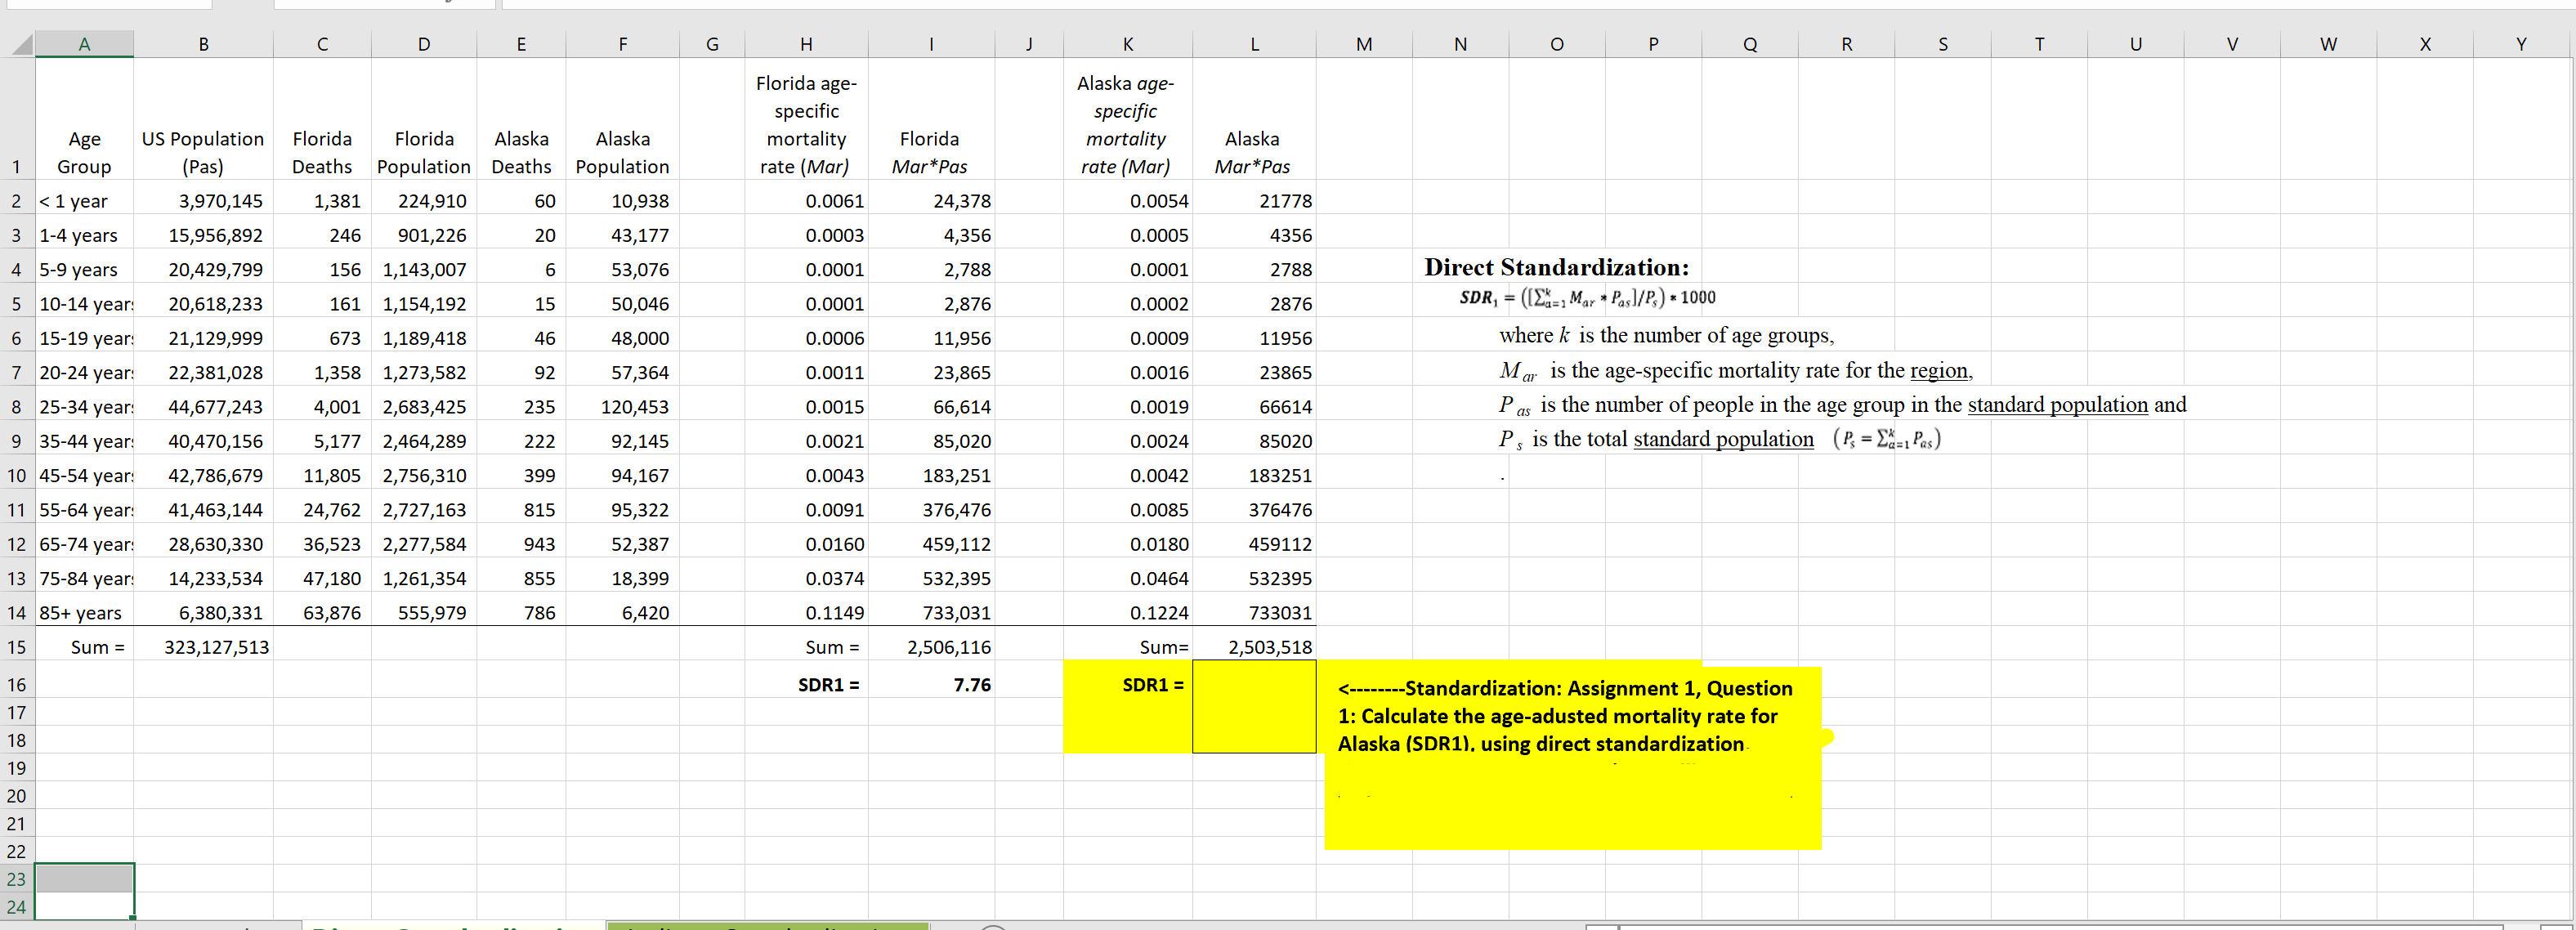Click the bold 'SDR1 =' label under Florida

pyautogui.click(x=828, y=684)
